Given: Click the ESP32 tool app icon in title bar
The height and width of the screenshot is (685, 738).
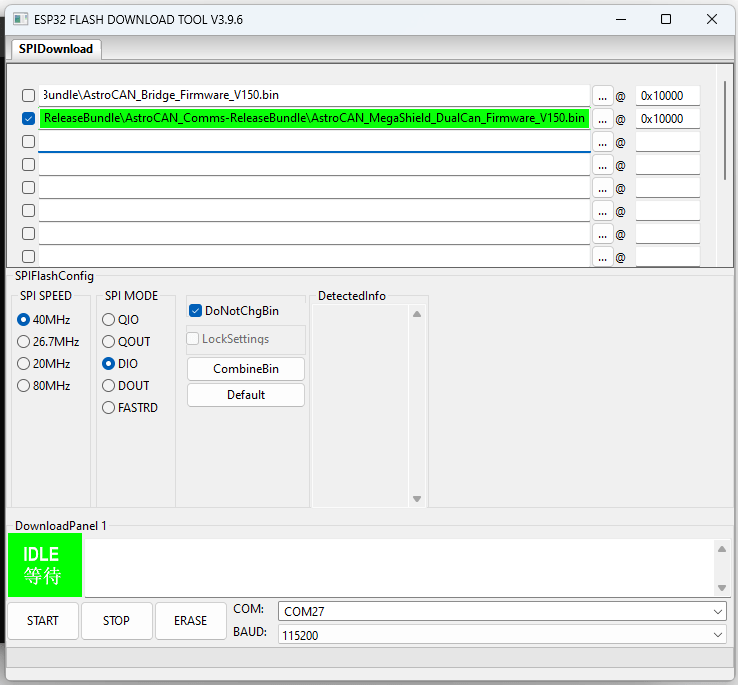Looking at the screenshot, I should pos(20,19).
